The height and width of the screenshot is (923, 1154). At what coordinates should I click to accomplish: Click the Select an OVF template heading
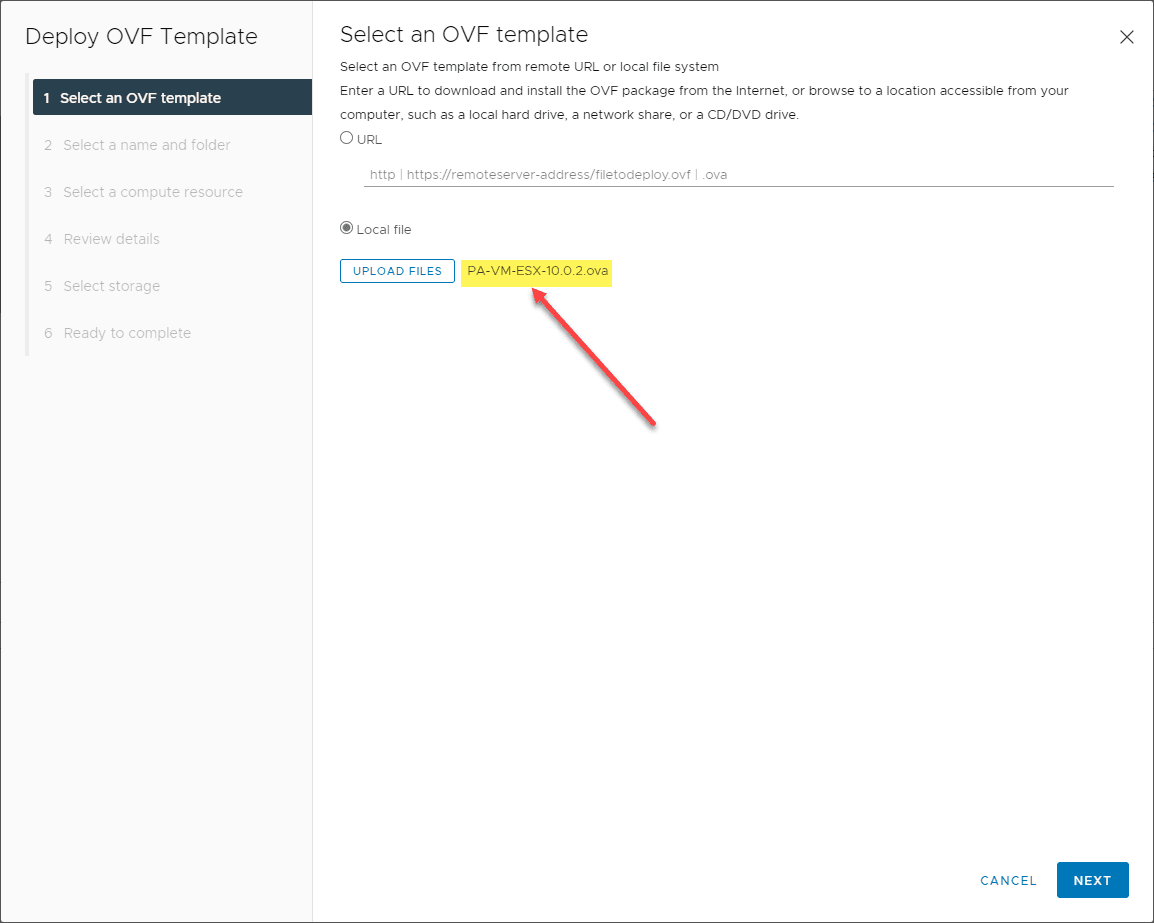(x=463, y=35)
